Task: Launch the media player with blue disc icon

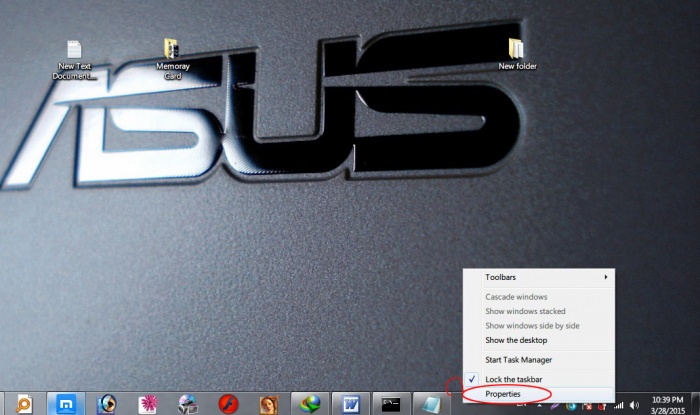Action: (x=106, y=404)
